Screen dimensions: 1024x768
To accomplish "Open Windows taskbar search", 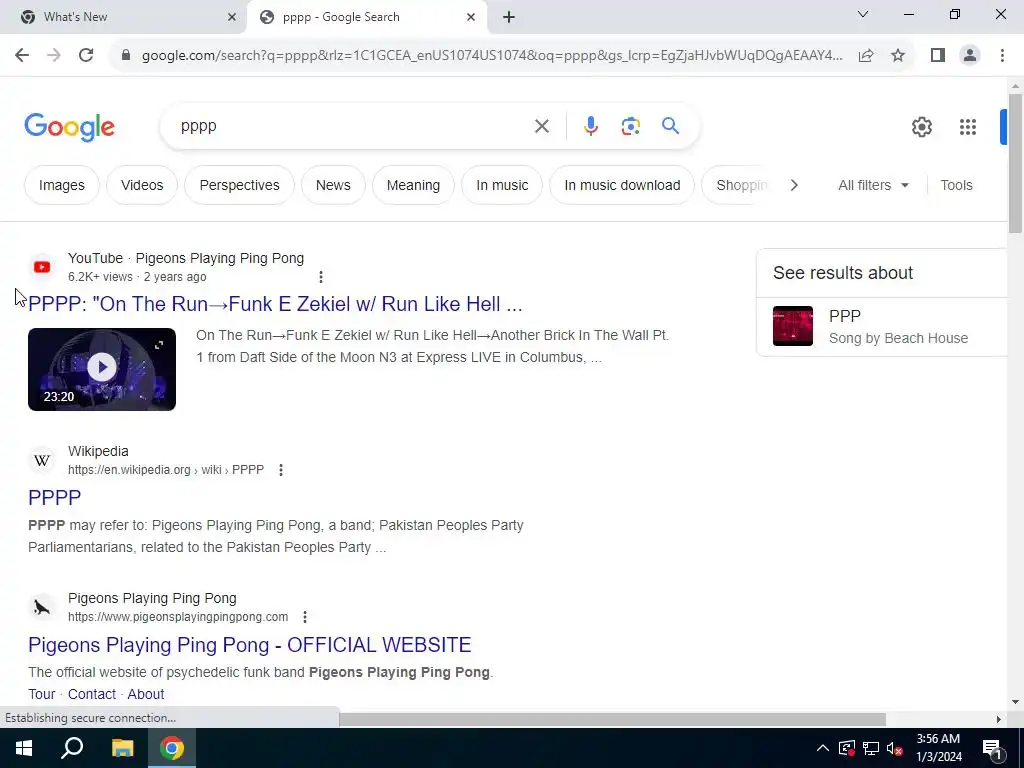I will pos(72,748).
